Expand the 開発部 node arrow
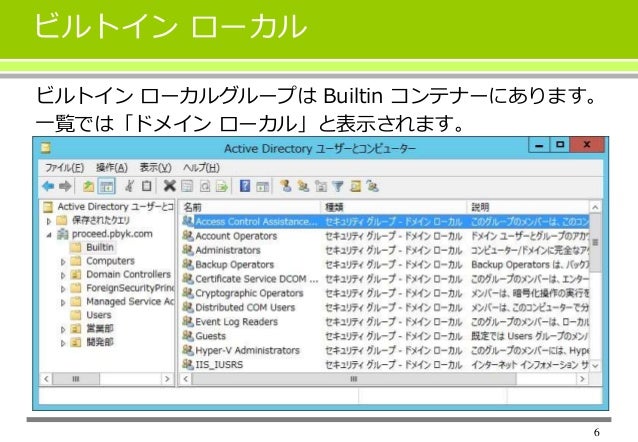 63,343
